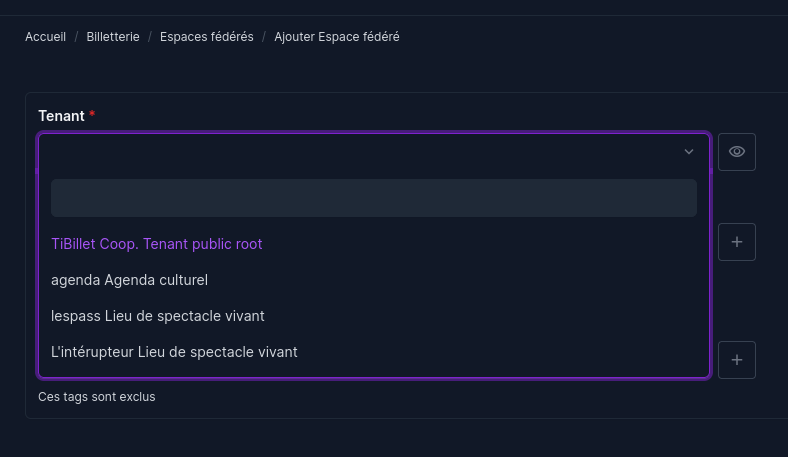Go to Accueil breadcrumb
This screenshot has height=457, width=788.
(x=45, y=37)
